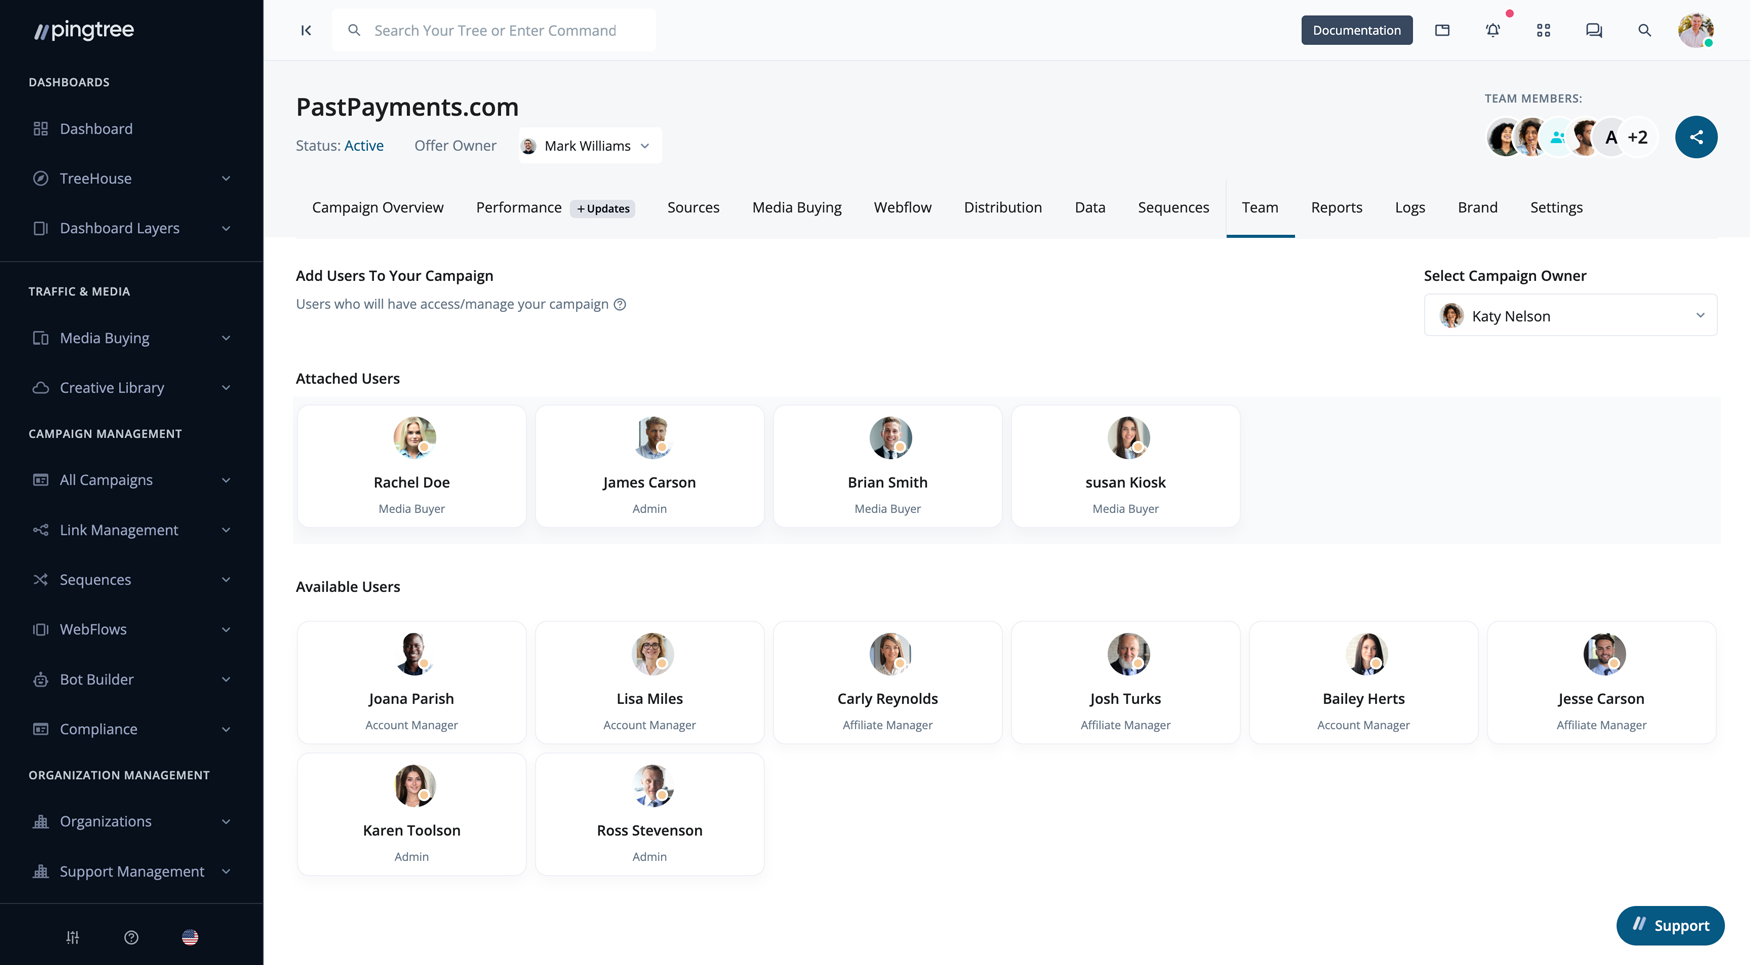
Task: Click the +2 team members badge
Action: tap(1637, 137)
